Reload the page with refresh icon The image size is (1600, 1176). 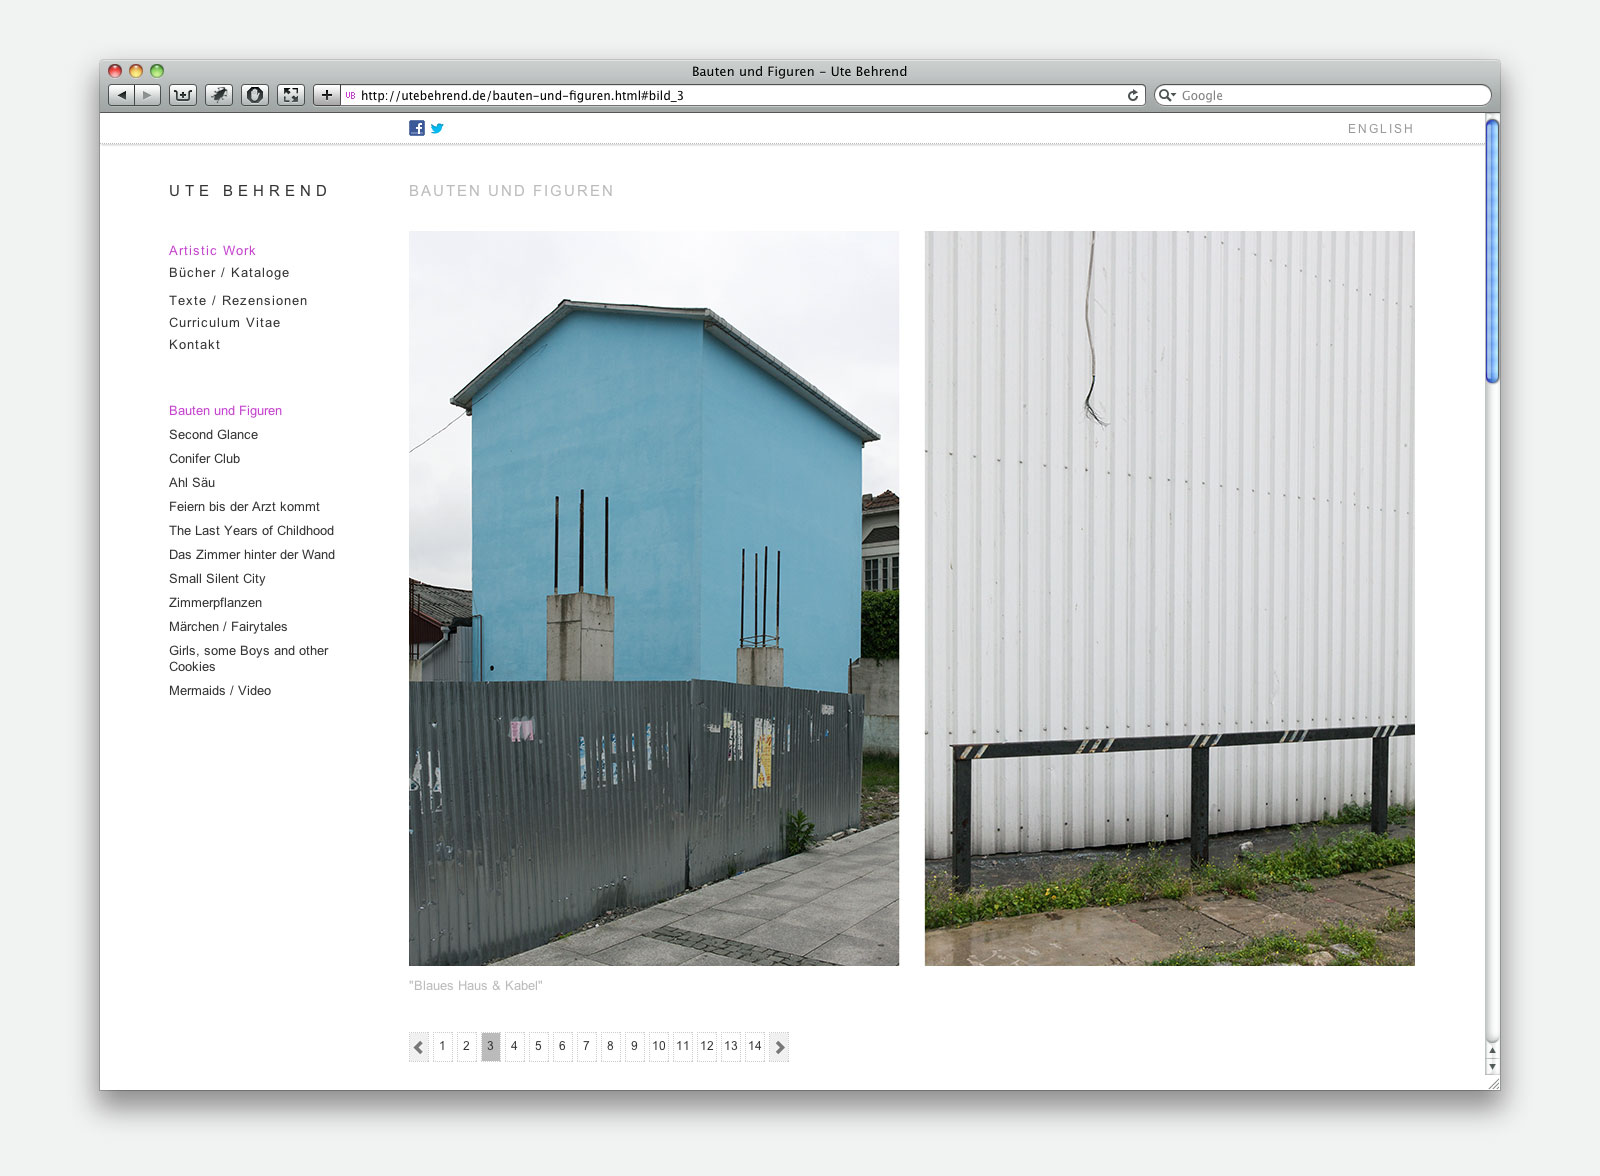pos(1132,95)
